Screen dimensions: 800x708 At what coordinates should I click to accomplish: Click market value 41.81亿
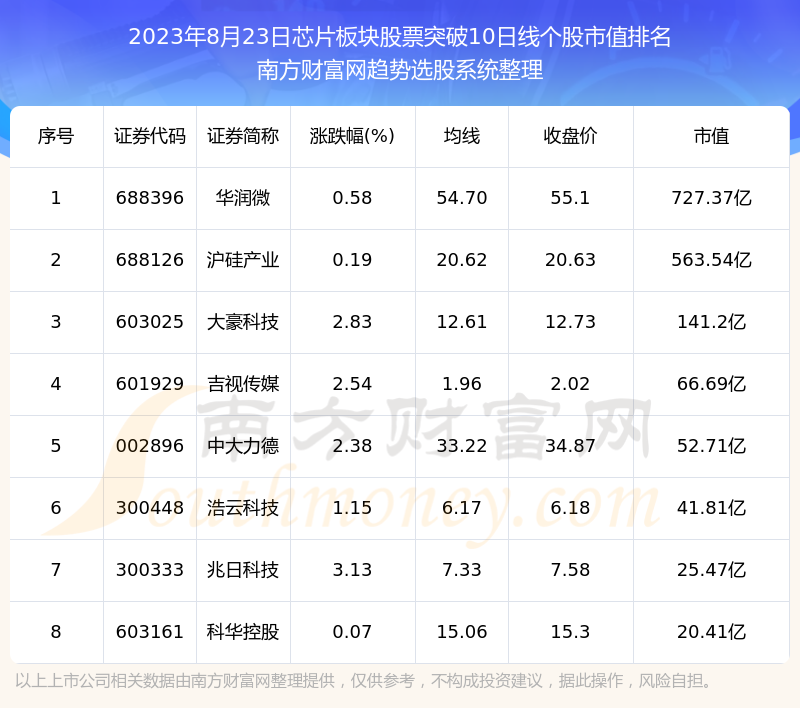pos(711,508)
